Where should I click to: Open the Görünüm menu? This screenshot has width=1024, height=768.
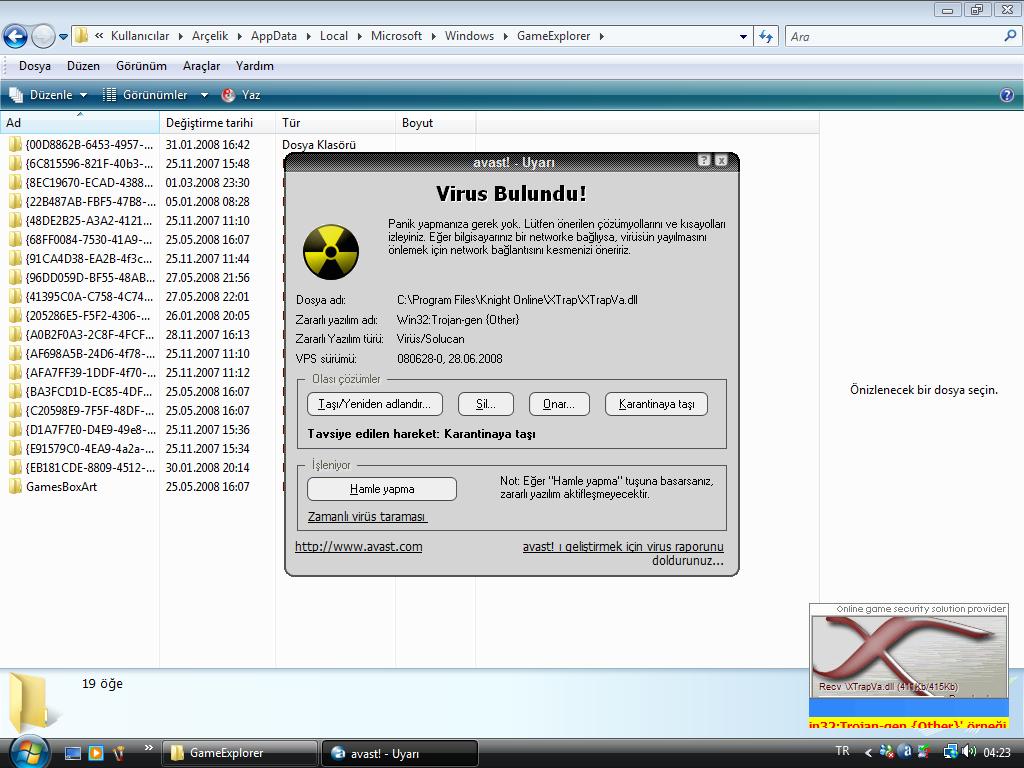[x=141, y=66]
